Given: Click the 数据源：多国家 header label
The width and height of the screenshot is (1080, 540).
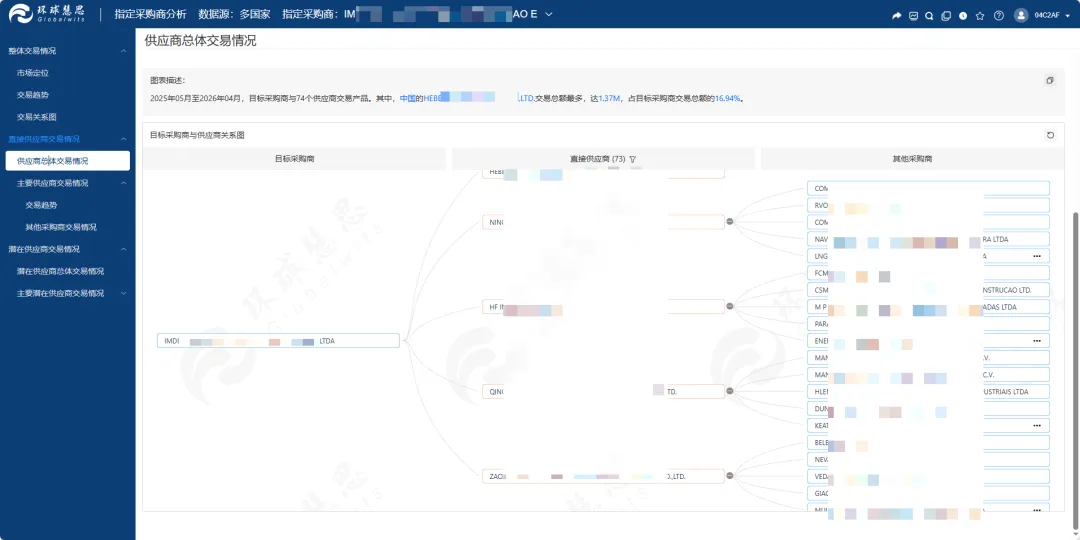Looking at the screenshot, I should point(234,14).
